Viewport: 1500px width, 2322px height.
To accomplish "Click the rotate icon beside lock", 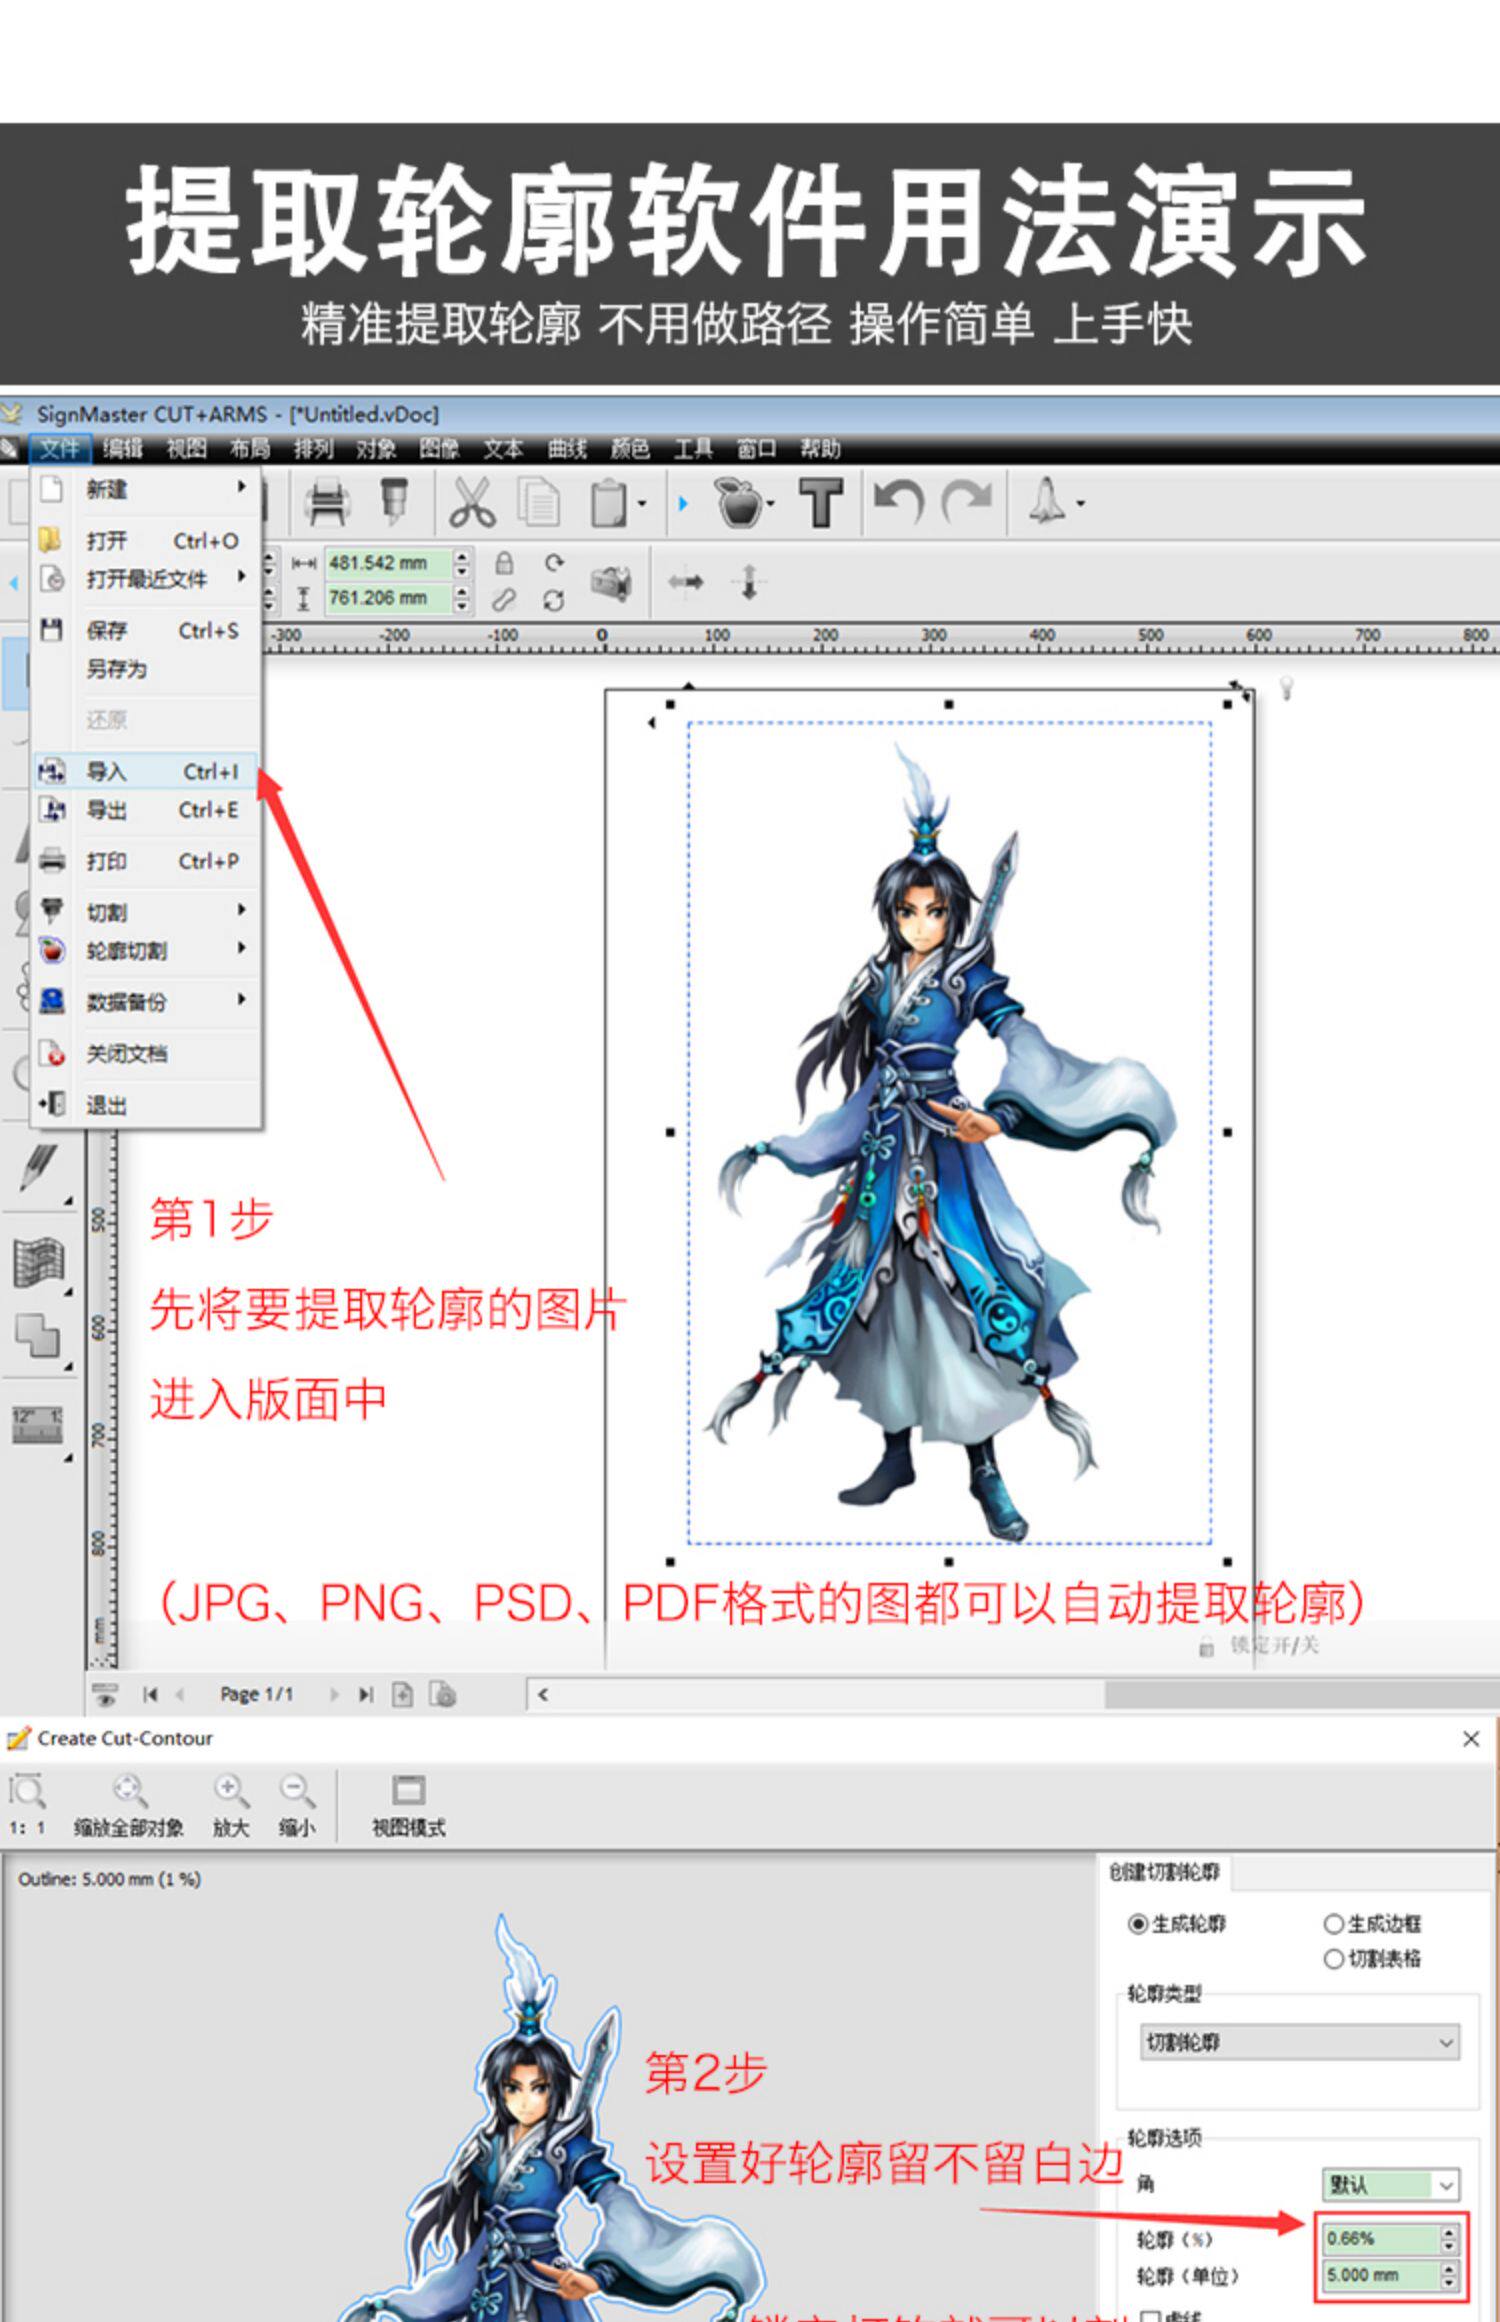I will click(554, 562).
